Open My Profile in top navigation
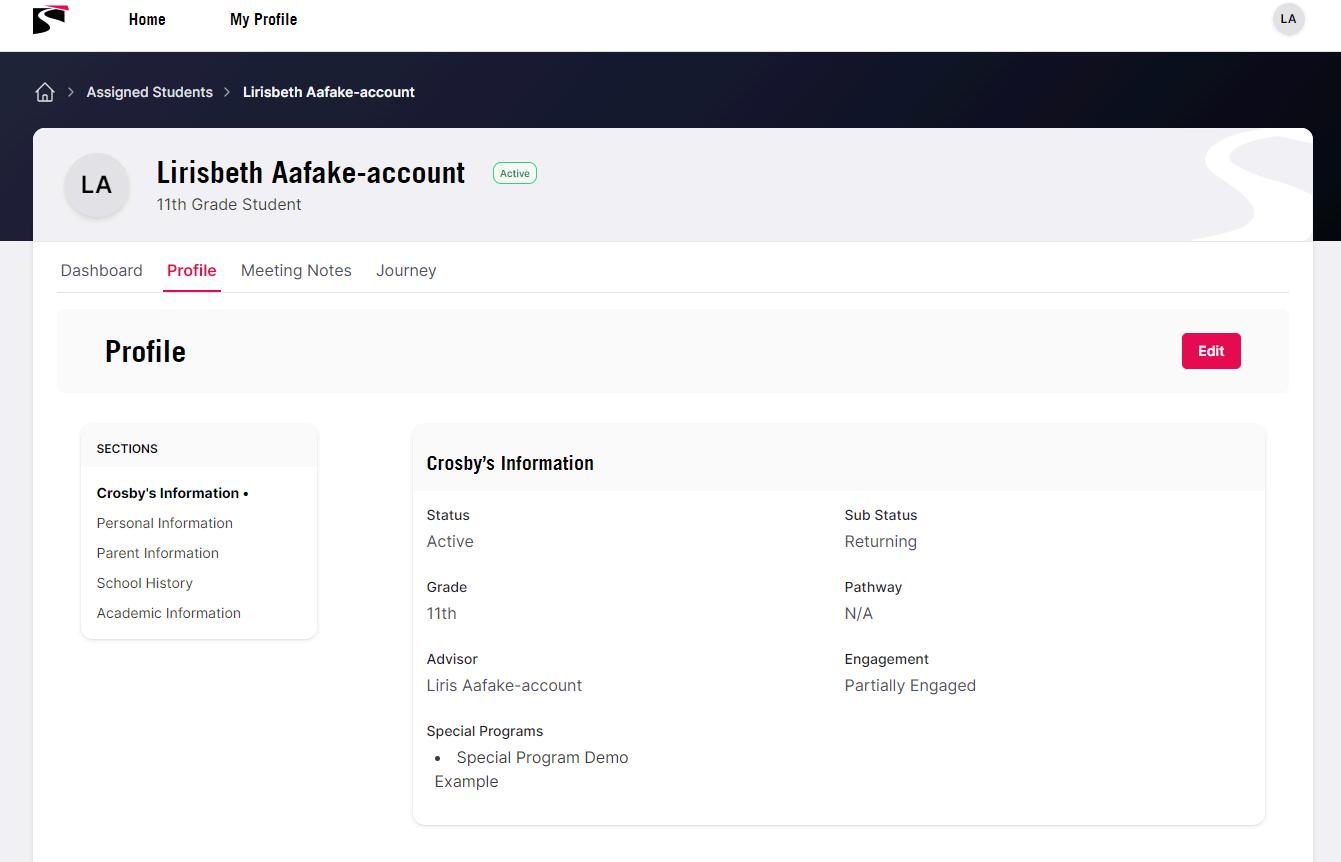The width and height of the screenshot is (1341, 862). tap(263, 19)
